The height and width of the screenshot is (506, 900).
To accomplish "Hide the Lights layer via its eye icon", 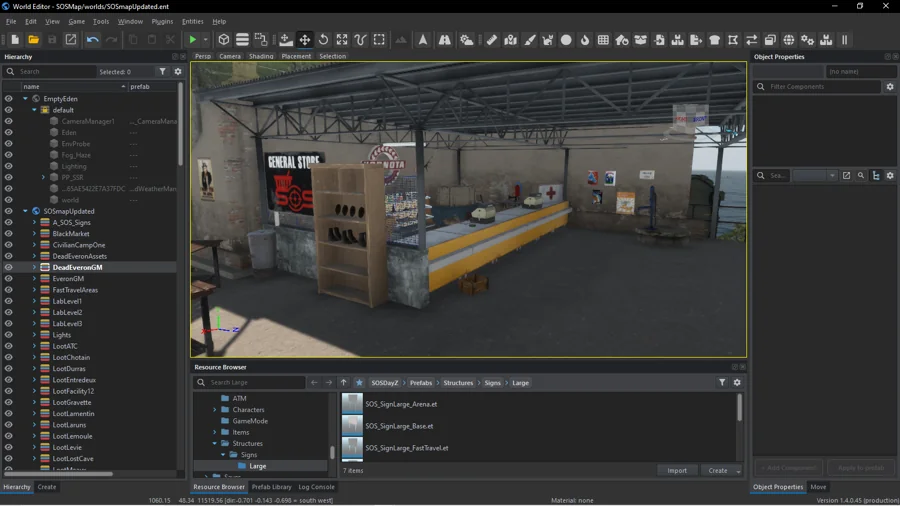I will [x=9, y=335].
